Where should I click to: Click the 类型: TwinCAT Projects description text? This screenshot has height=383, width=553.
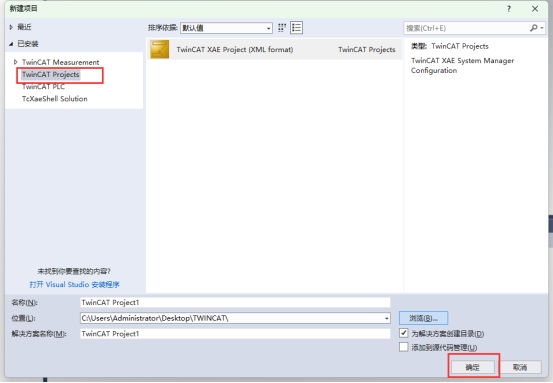[x=450, y=46]
